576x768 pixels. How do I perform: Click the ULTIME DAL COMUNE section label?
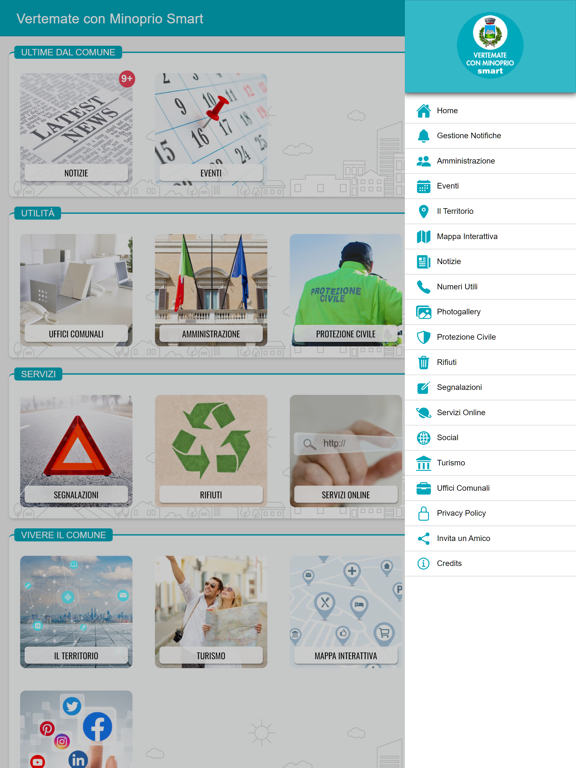coord(68,52)
